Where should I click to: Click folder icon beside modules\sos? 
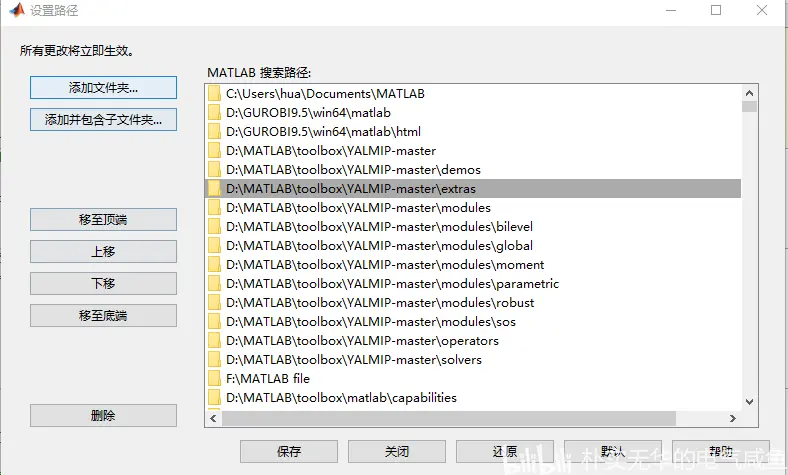coord(215,322)
